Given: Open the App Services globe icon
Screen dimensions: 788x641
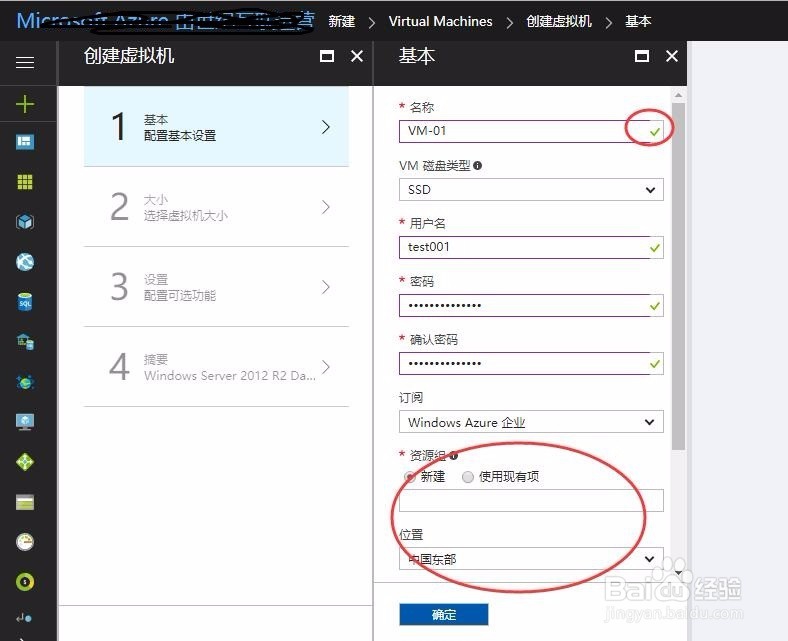Looking at the screenshot, I should (x=25, y=261).
